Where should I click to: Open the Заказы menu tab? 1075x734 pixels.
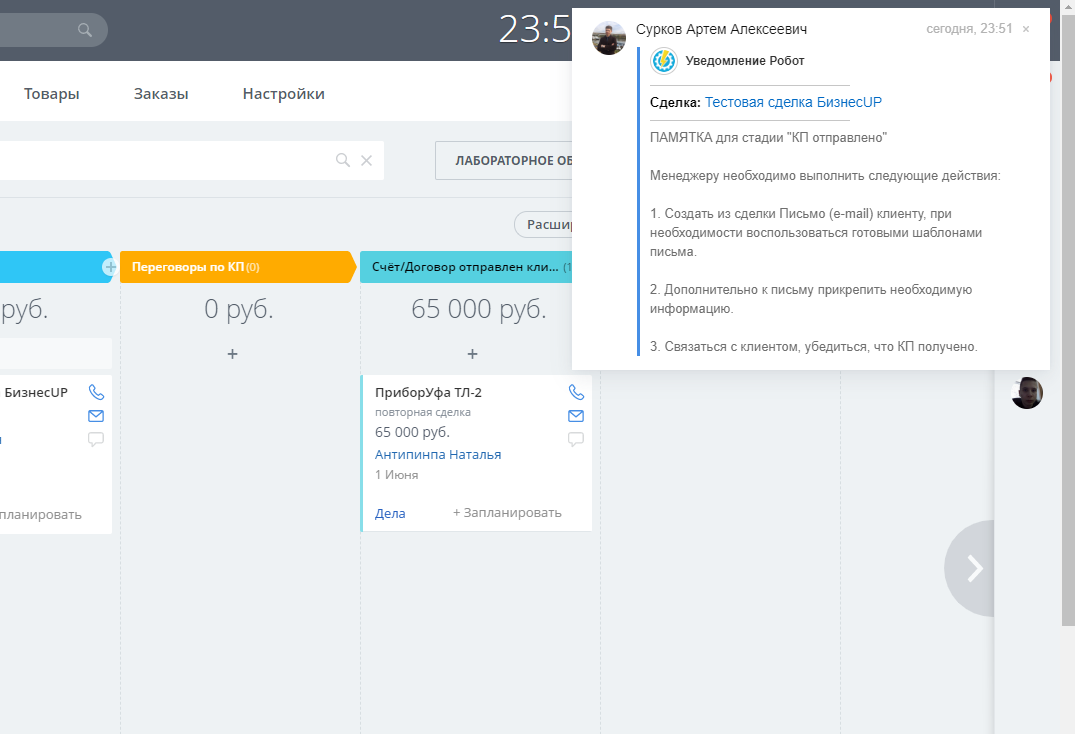(161, 94)
